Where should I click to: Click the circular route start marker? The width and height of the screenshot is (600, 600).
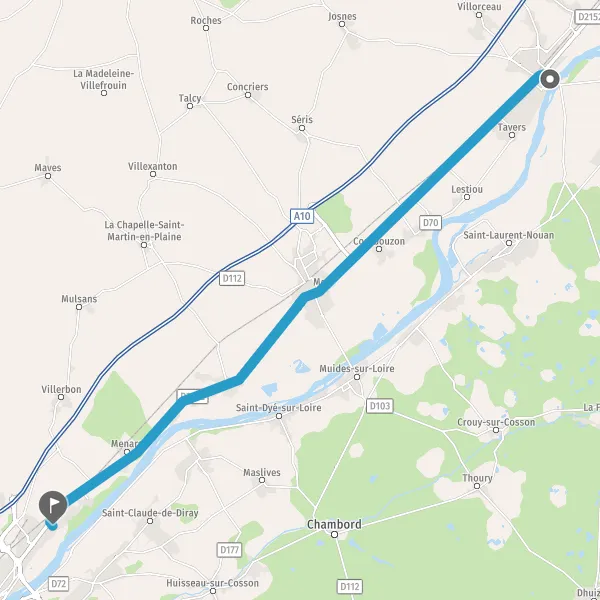point(550,79)
